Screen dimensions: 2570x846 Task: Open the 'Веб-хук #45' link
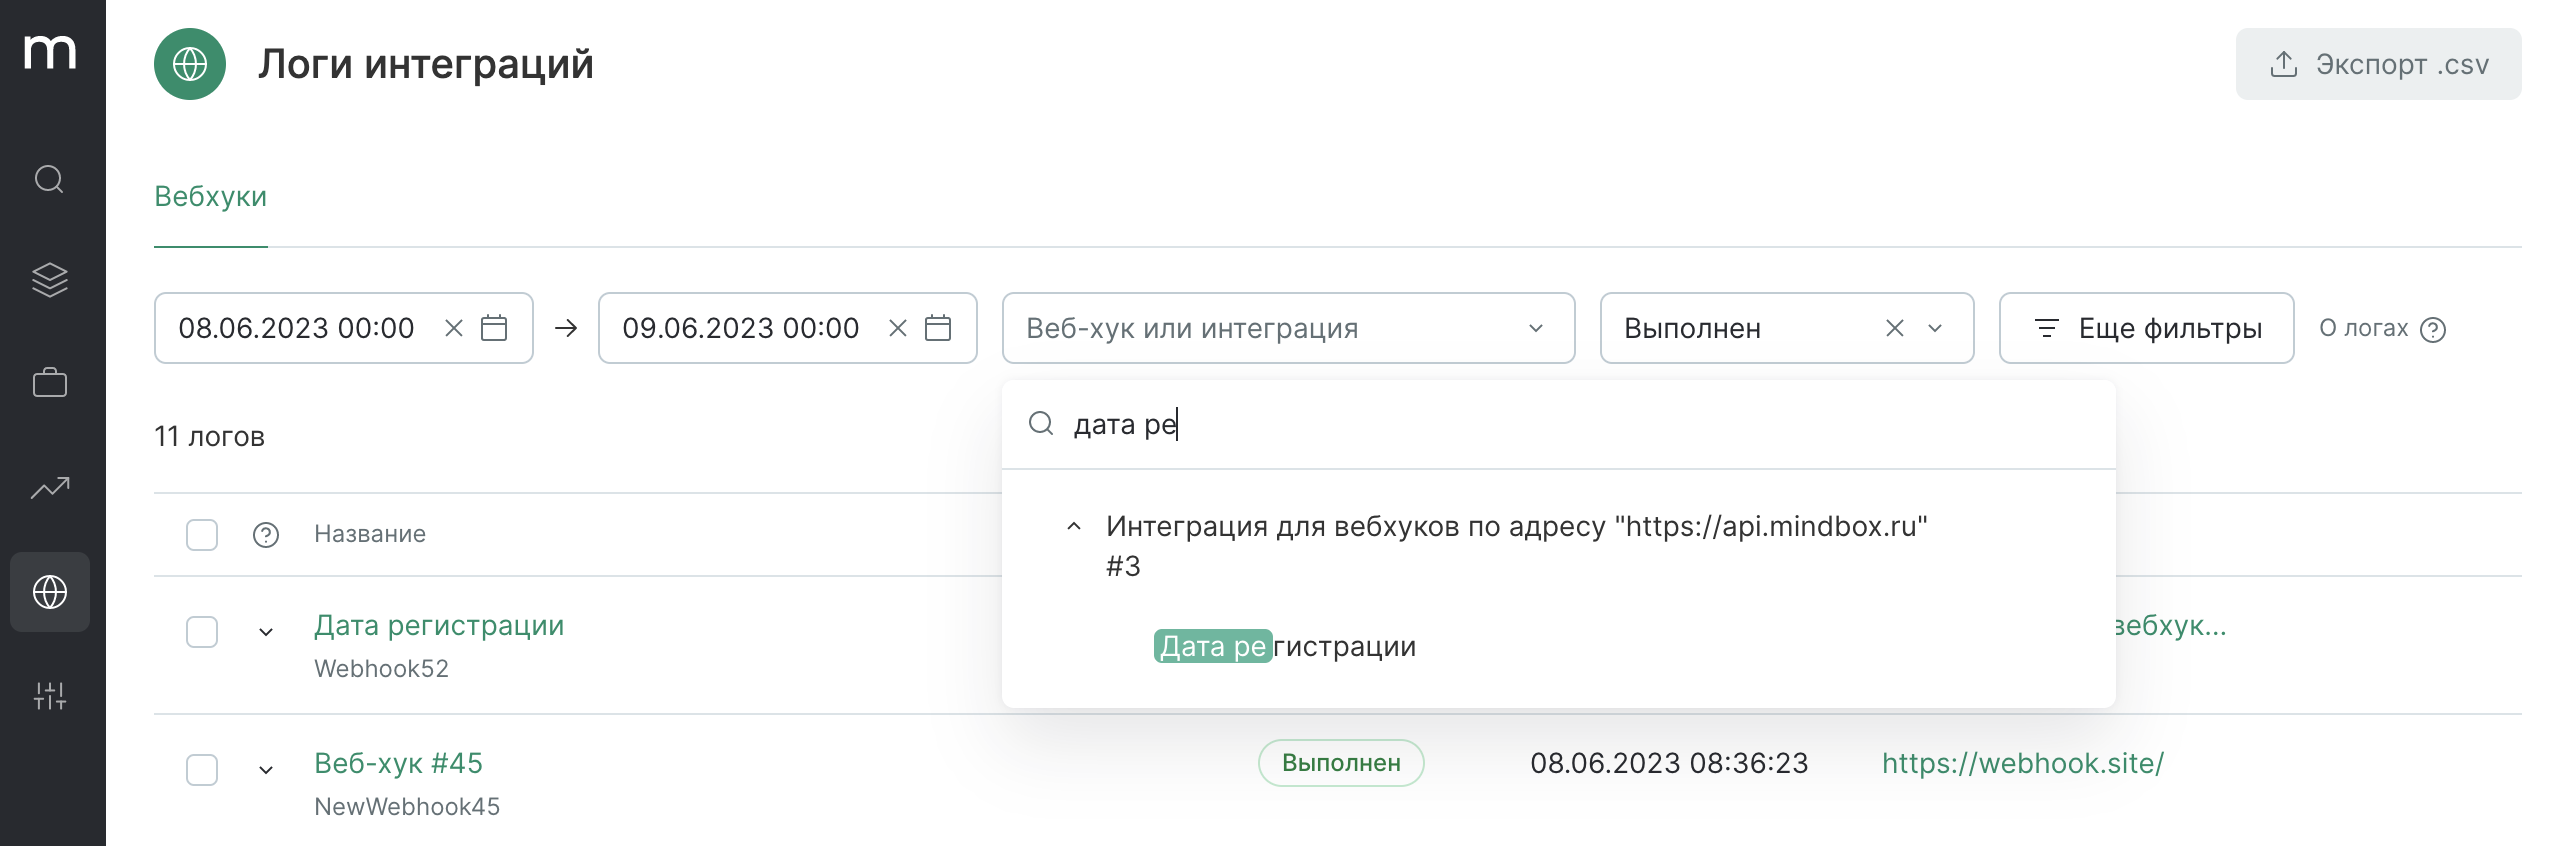[398, 764]
